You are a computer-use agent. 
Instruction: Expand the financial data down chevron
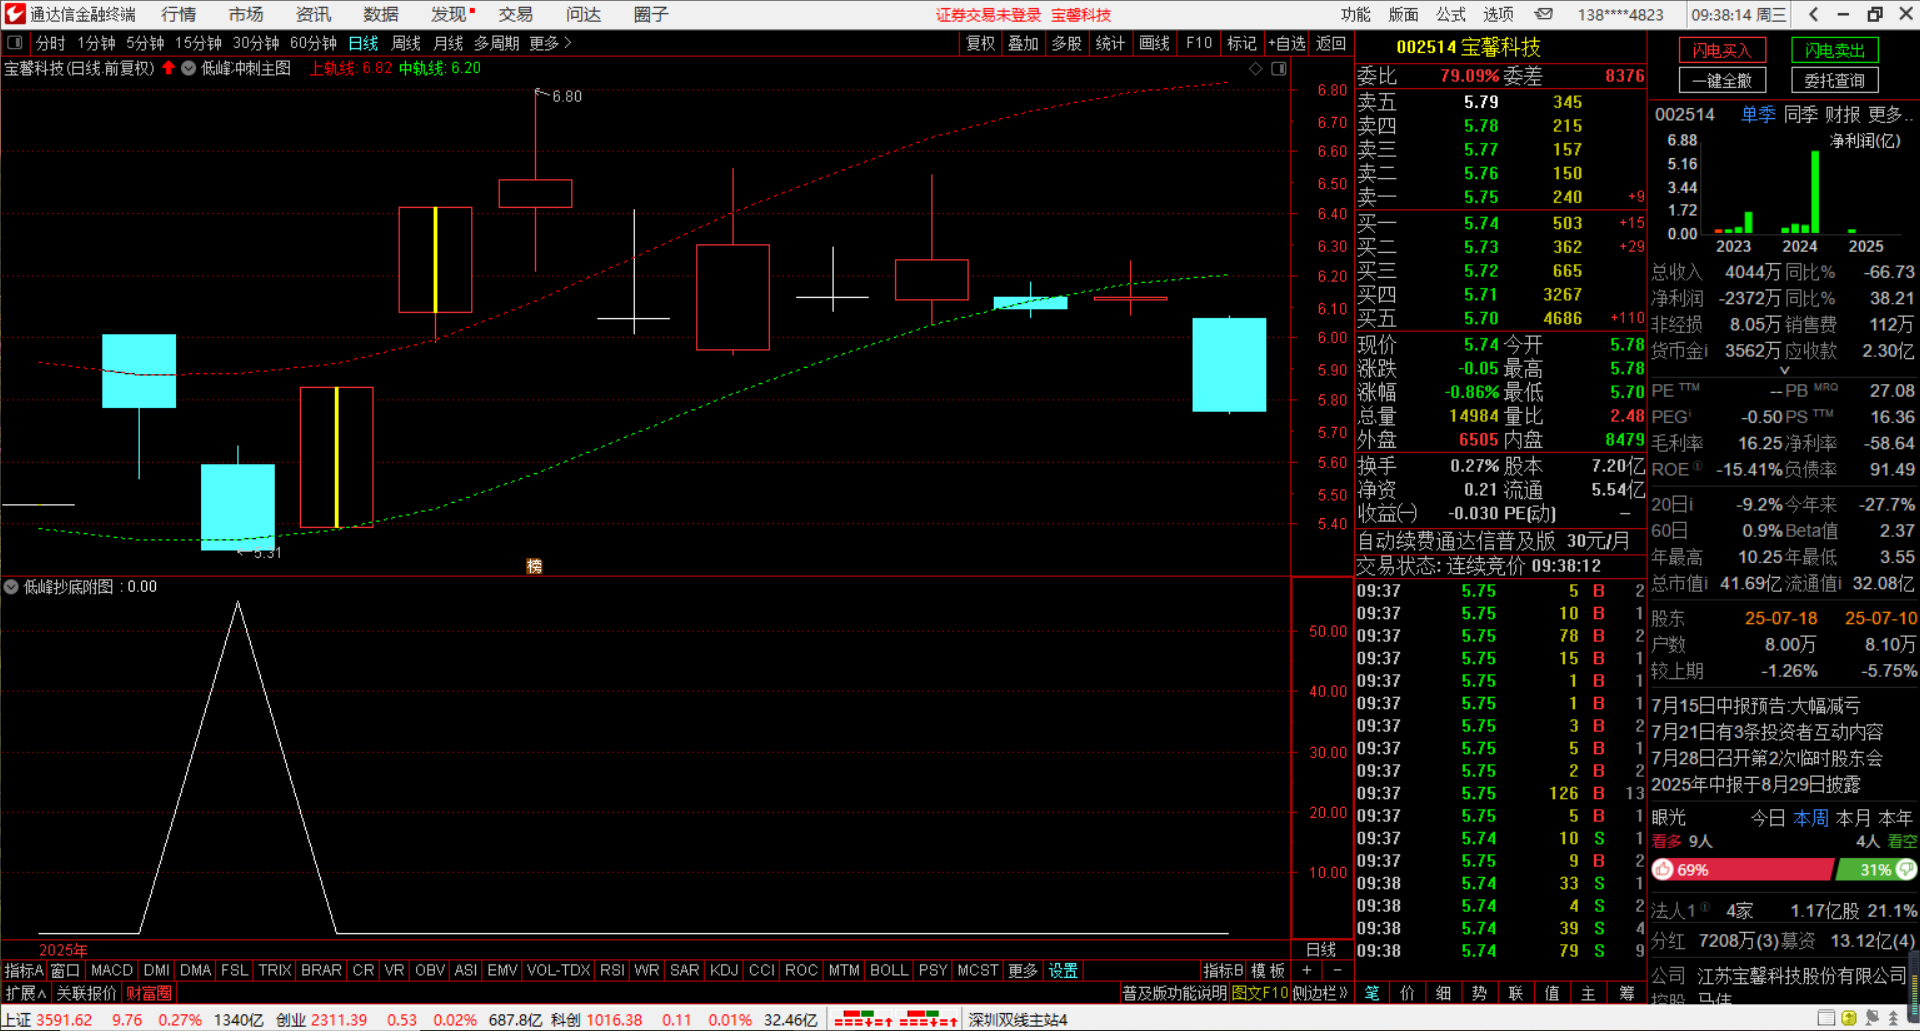click(x=1785, y=370)
